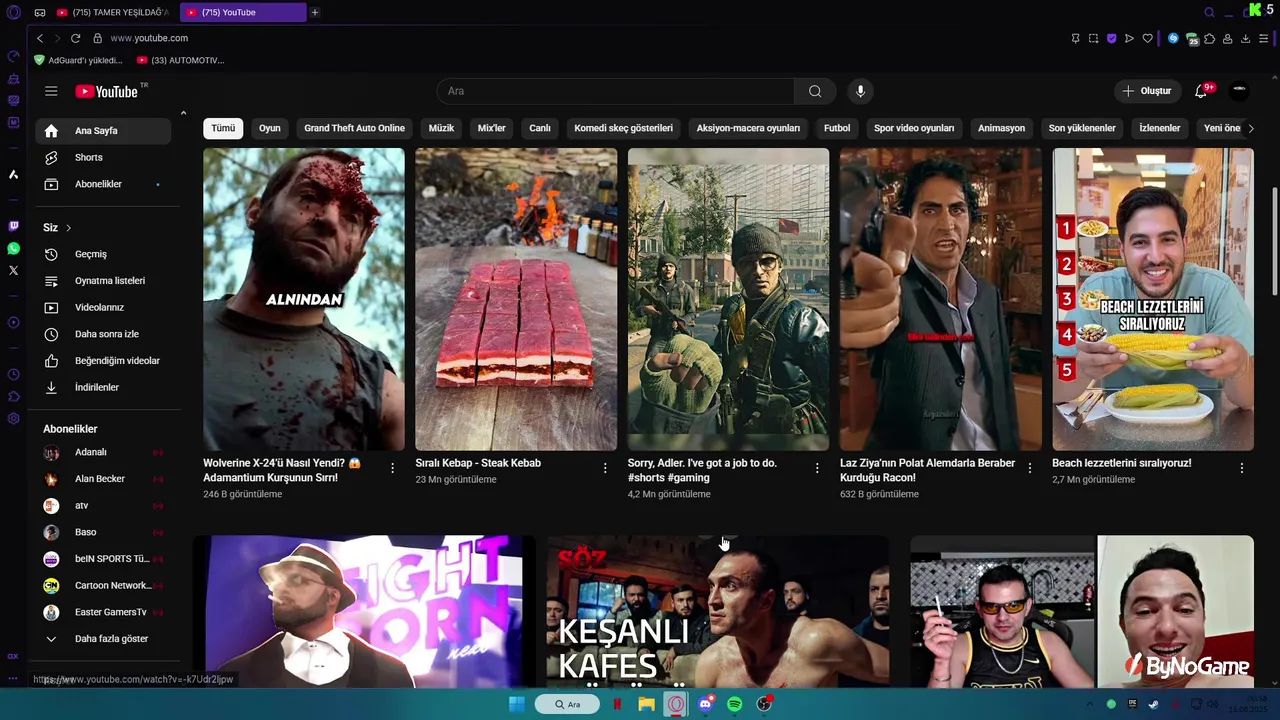The height and width of the screenshot is (720, 1280).
Task: Open Daha sonra izle list
Action: coord(104,334)
